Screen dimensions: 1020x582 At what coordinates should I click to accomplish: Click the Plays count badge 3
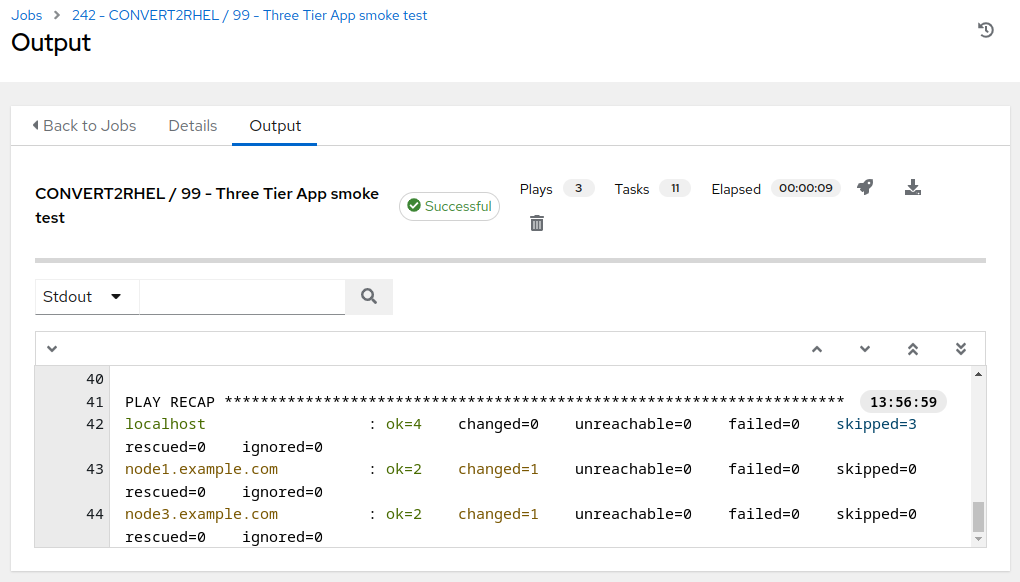(578, 189)
